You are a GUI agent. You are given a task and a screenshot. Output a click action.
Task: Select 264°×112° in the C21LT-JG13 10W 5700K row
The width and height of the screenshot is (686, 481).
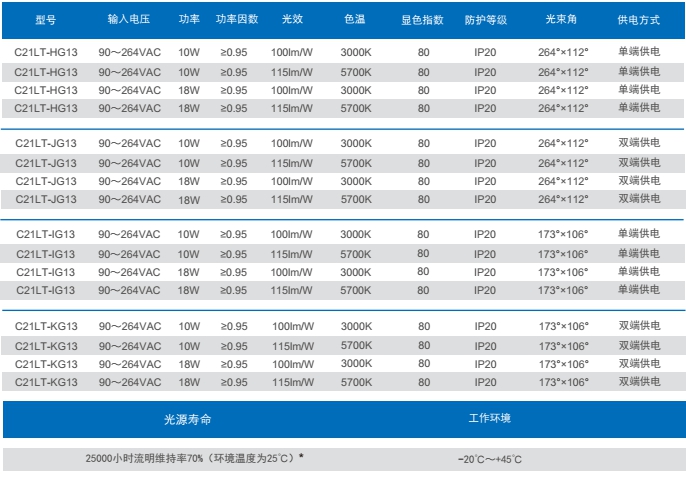563,163
